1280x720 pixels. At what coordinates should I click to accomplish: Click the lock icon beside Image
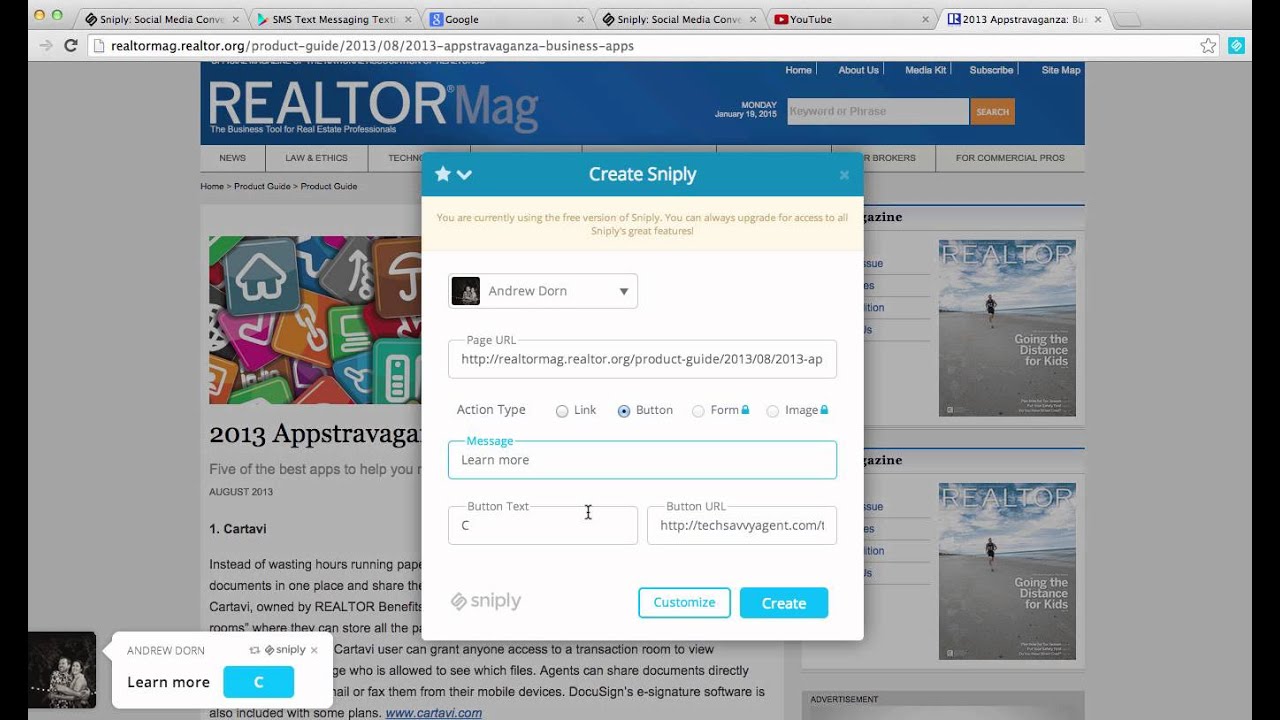[x=824, y=410]
